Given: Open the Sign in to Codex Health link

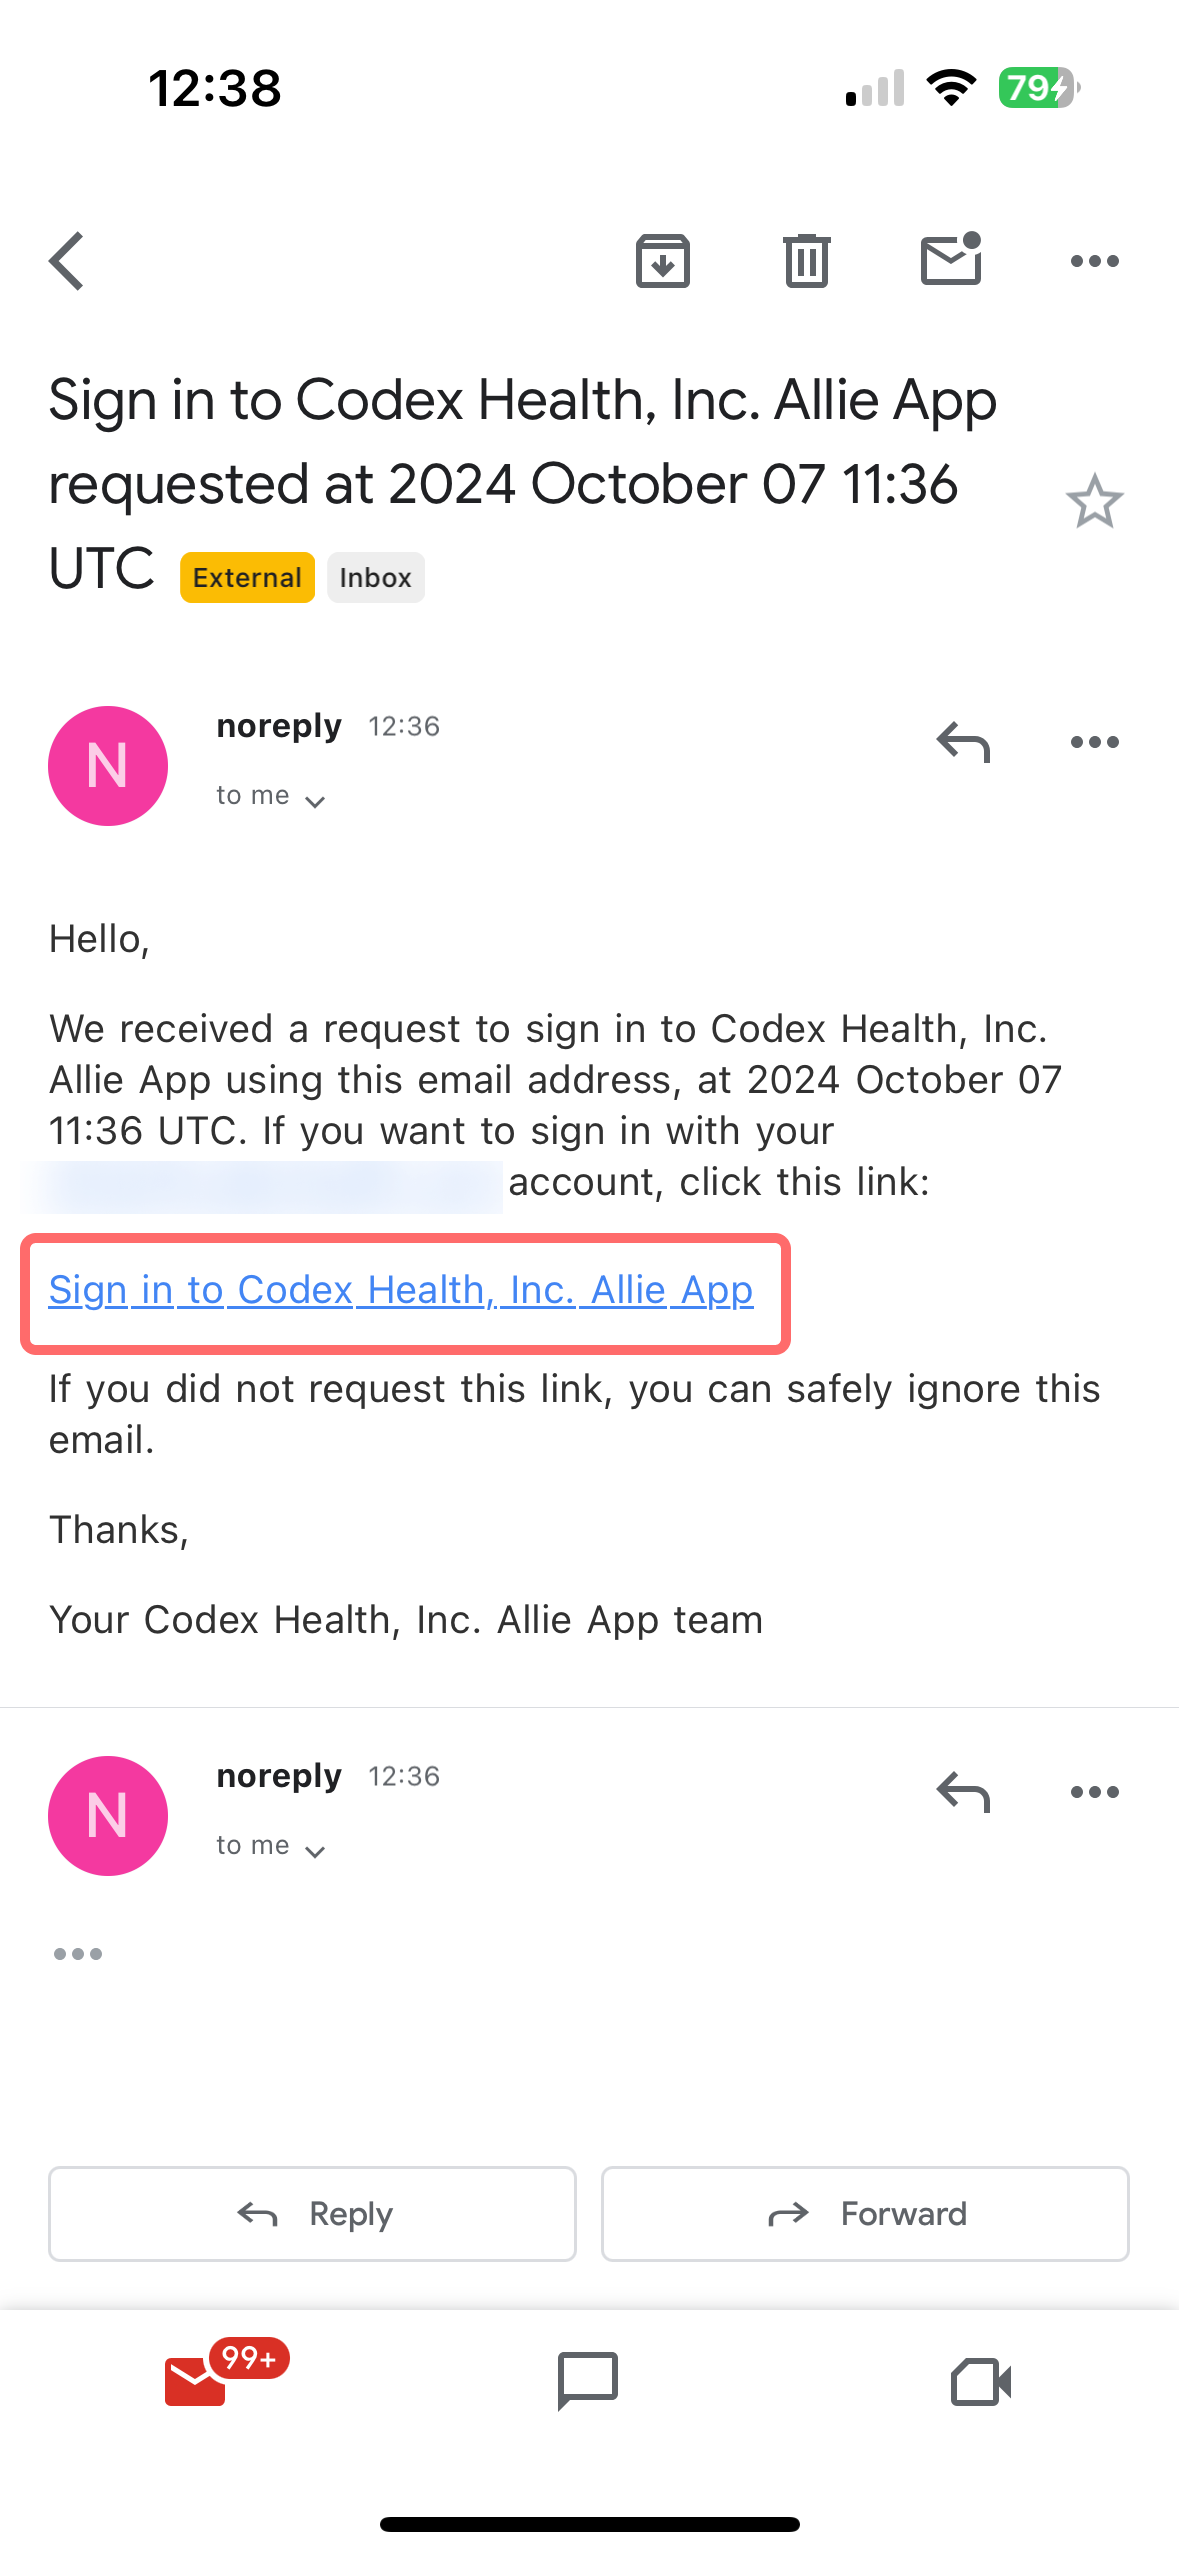Looking at the screenshot, I should click(401, 1291).
